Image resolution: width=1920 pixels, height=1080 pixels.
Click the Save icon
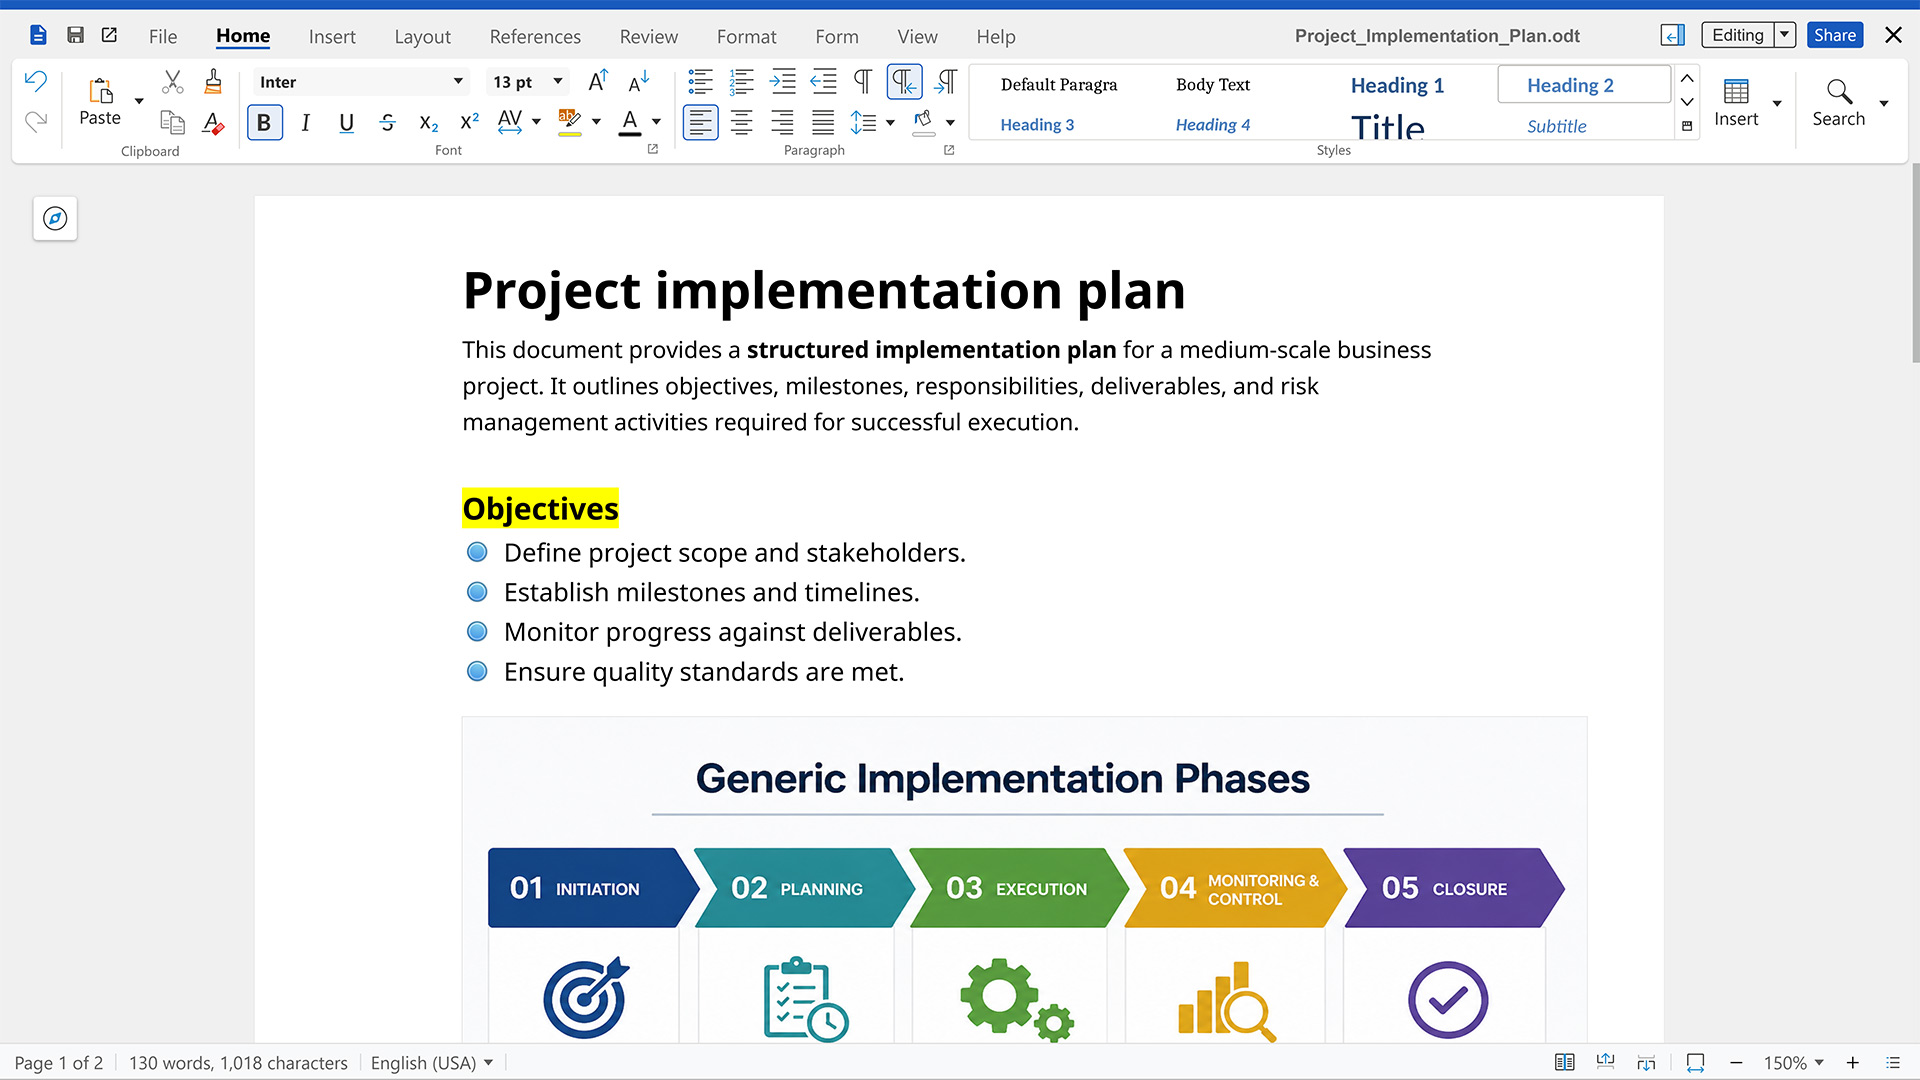click(x=75, y=35)
